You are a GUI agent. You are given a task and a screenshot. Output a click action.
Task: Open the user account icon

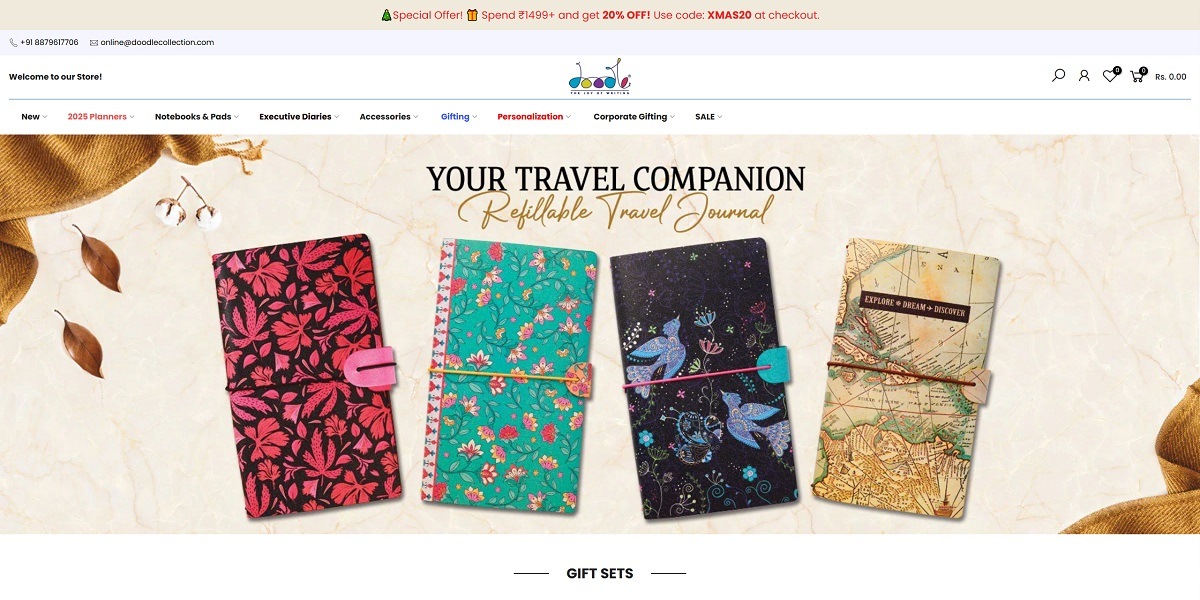tap(1084, 76)
